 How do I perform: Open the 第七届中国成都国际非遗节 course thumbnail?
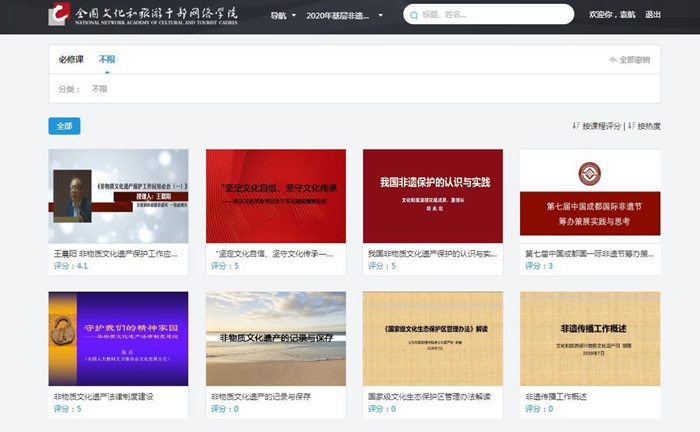tap(589, 194)
